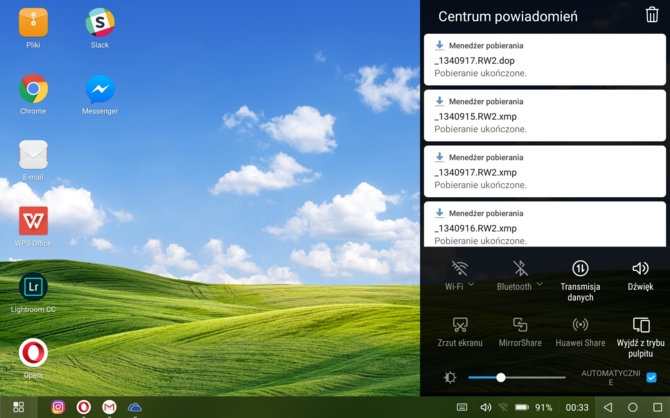Screen dimensions: 670x418
Task: Open the _1340917.RW2.xmp download notification
Action: 545,171
